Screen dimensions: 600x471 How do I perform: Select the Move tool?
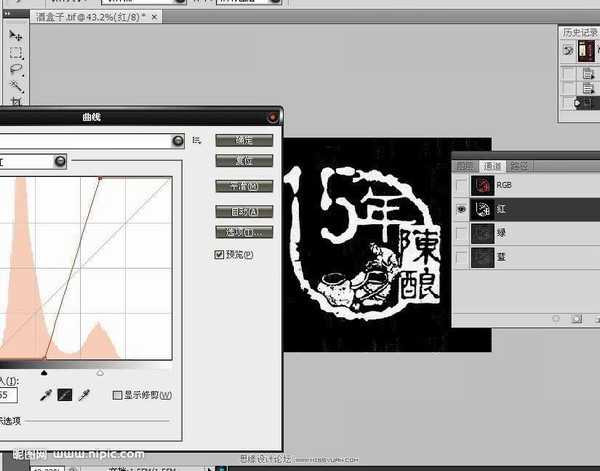16,35
